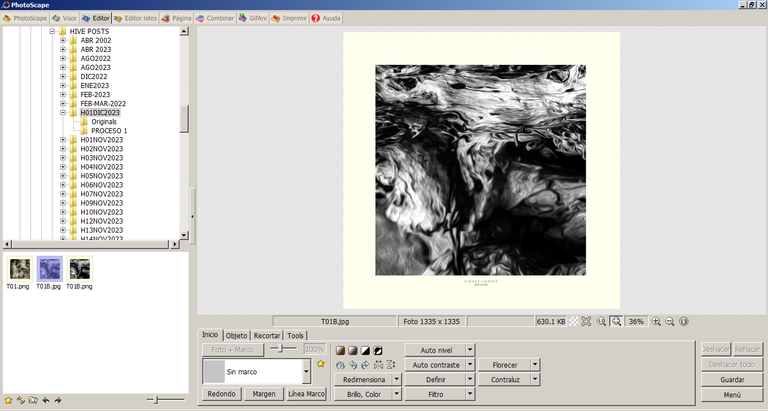Click the Guardar button
Viewport: 768px width, 411px height.
coord(732,380)
